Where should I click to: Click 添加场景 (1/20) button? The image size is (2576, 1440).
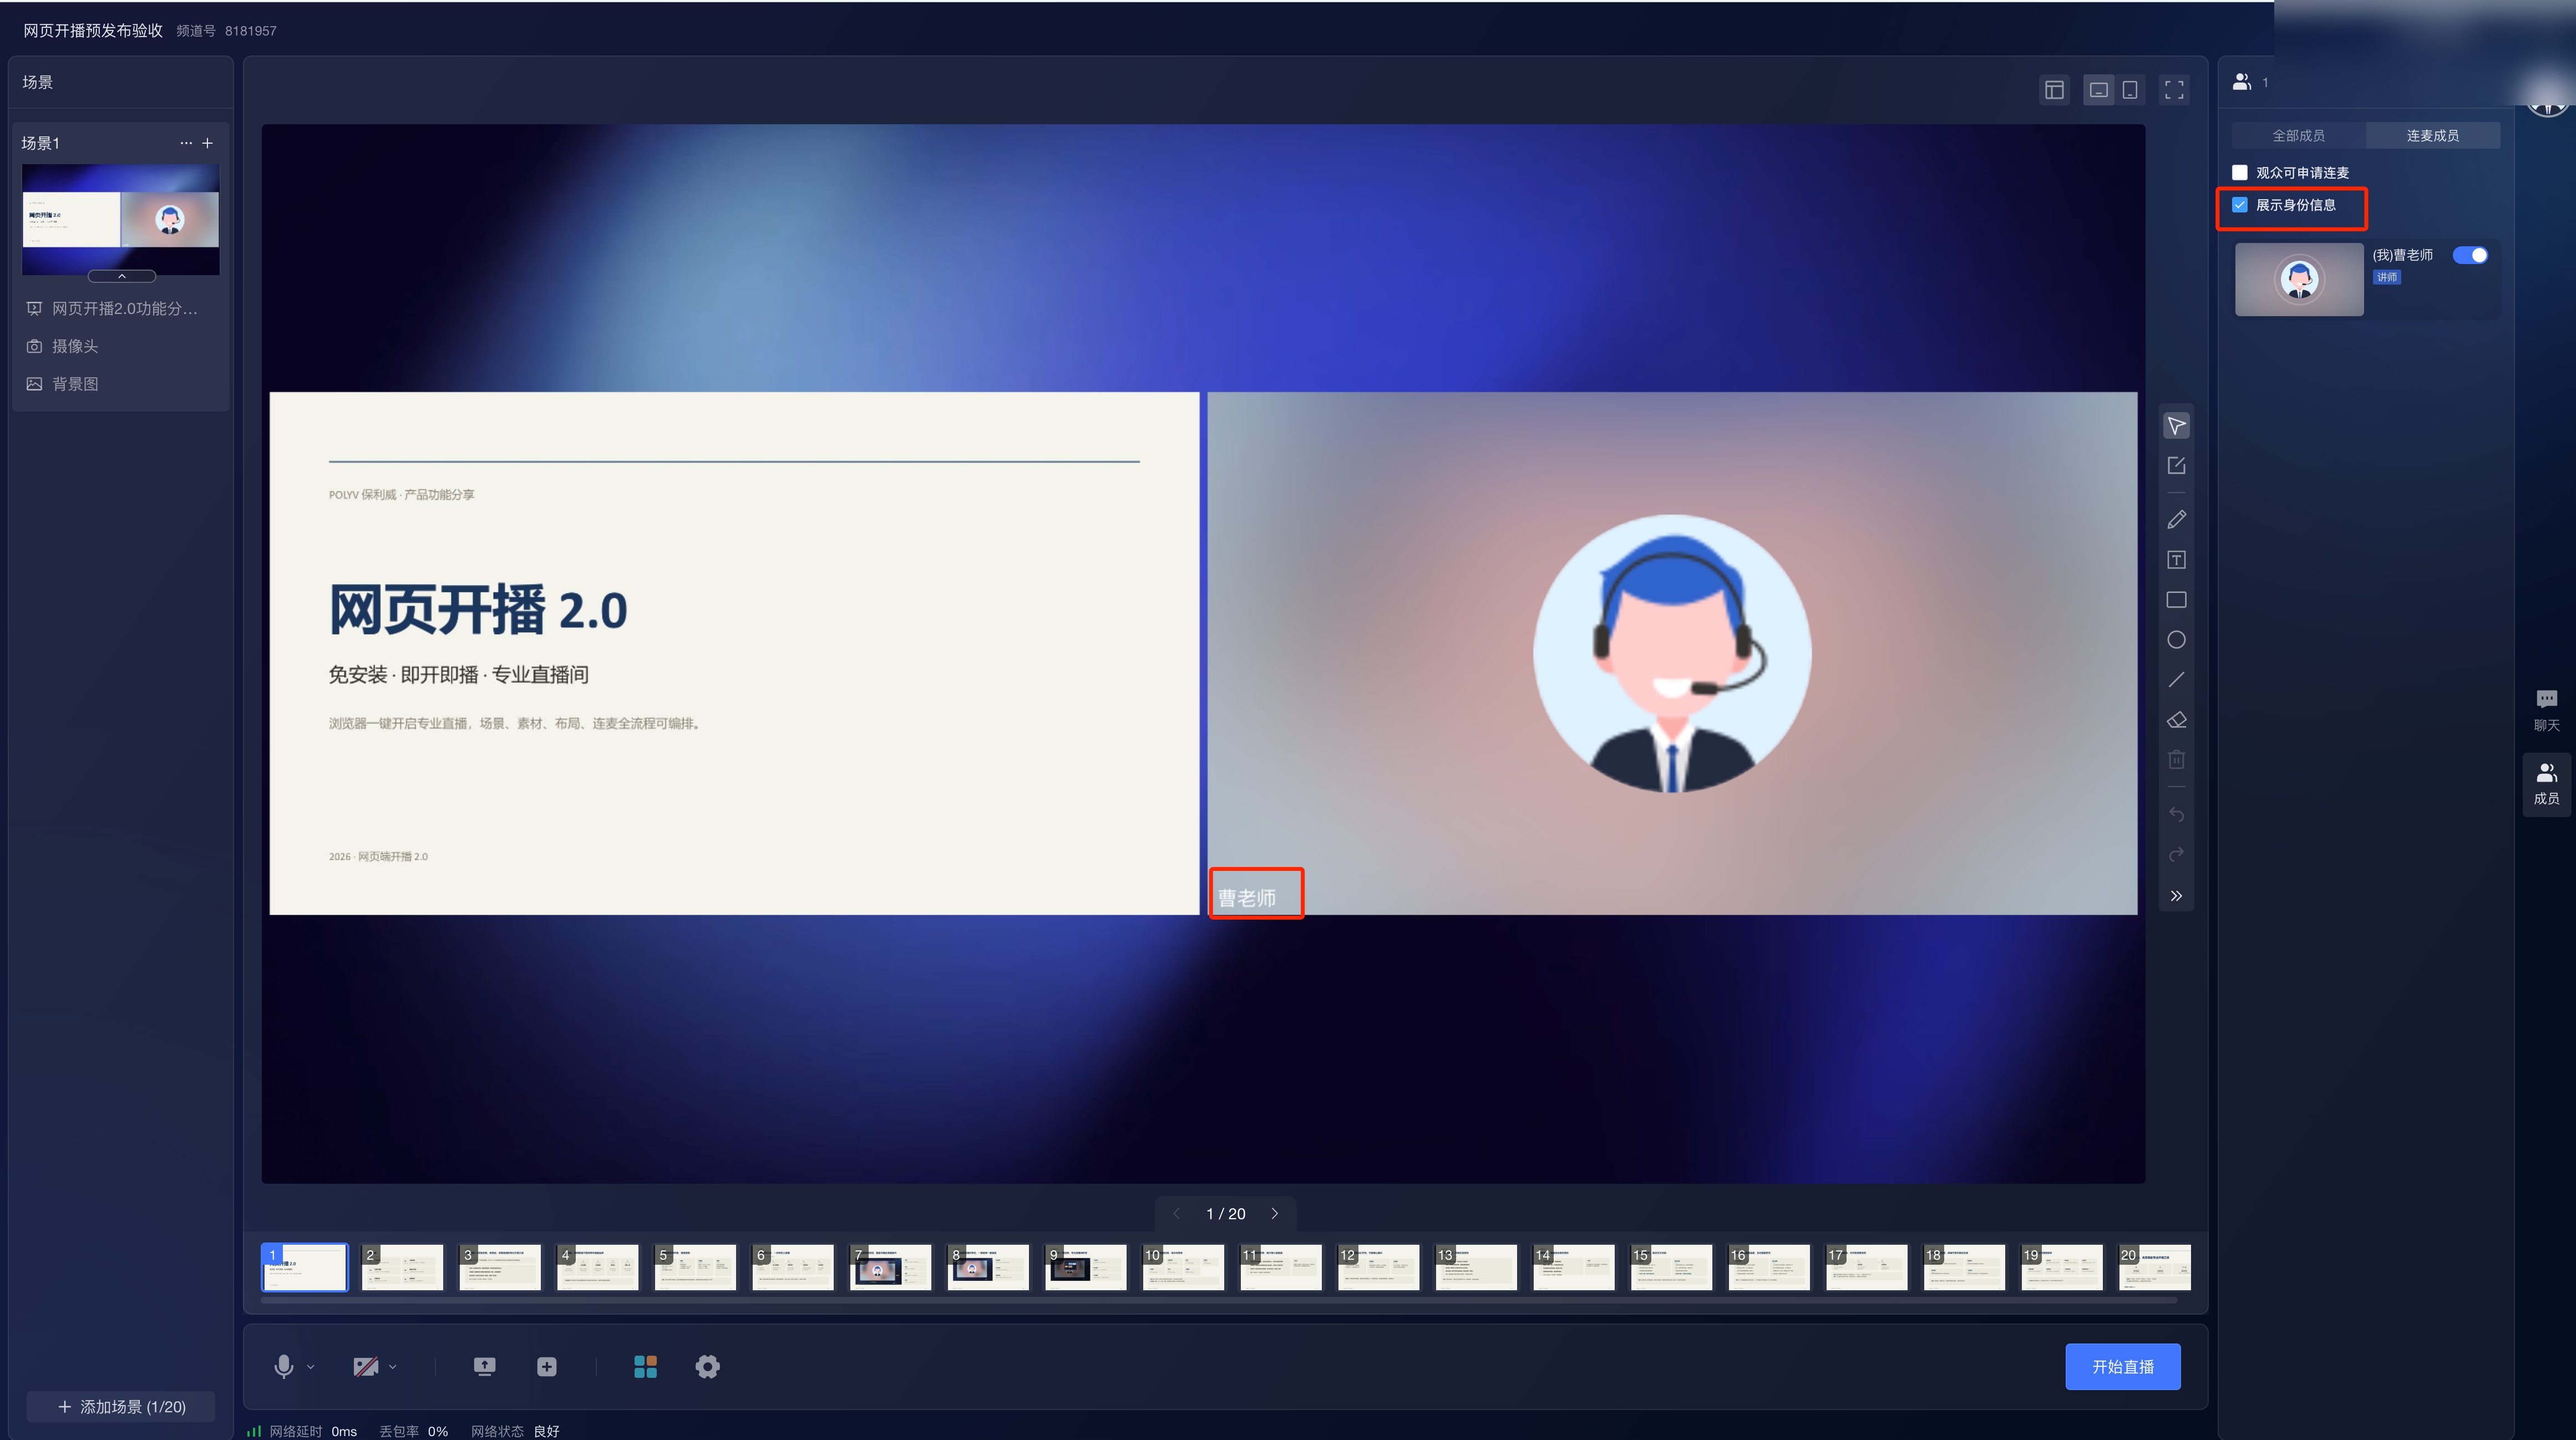pos(121,1406)
